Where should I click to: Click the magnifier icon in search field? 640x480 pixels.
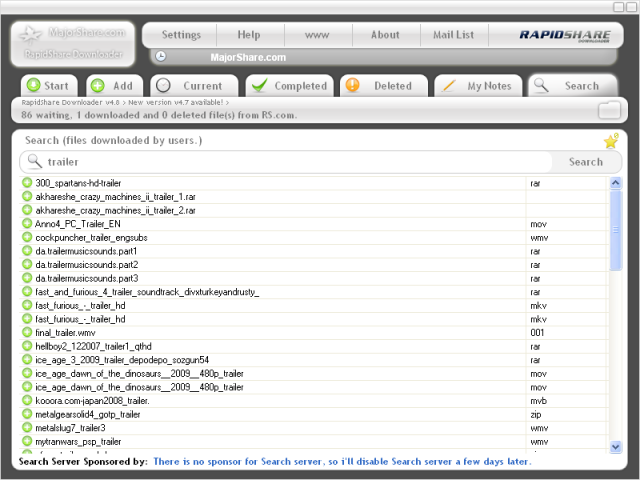point(34,162)
